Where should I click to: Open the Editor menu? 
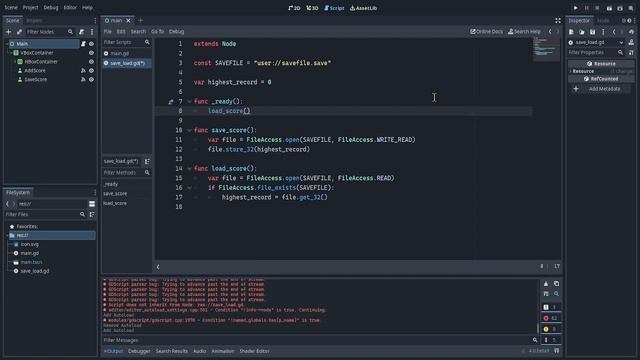70,8
